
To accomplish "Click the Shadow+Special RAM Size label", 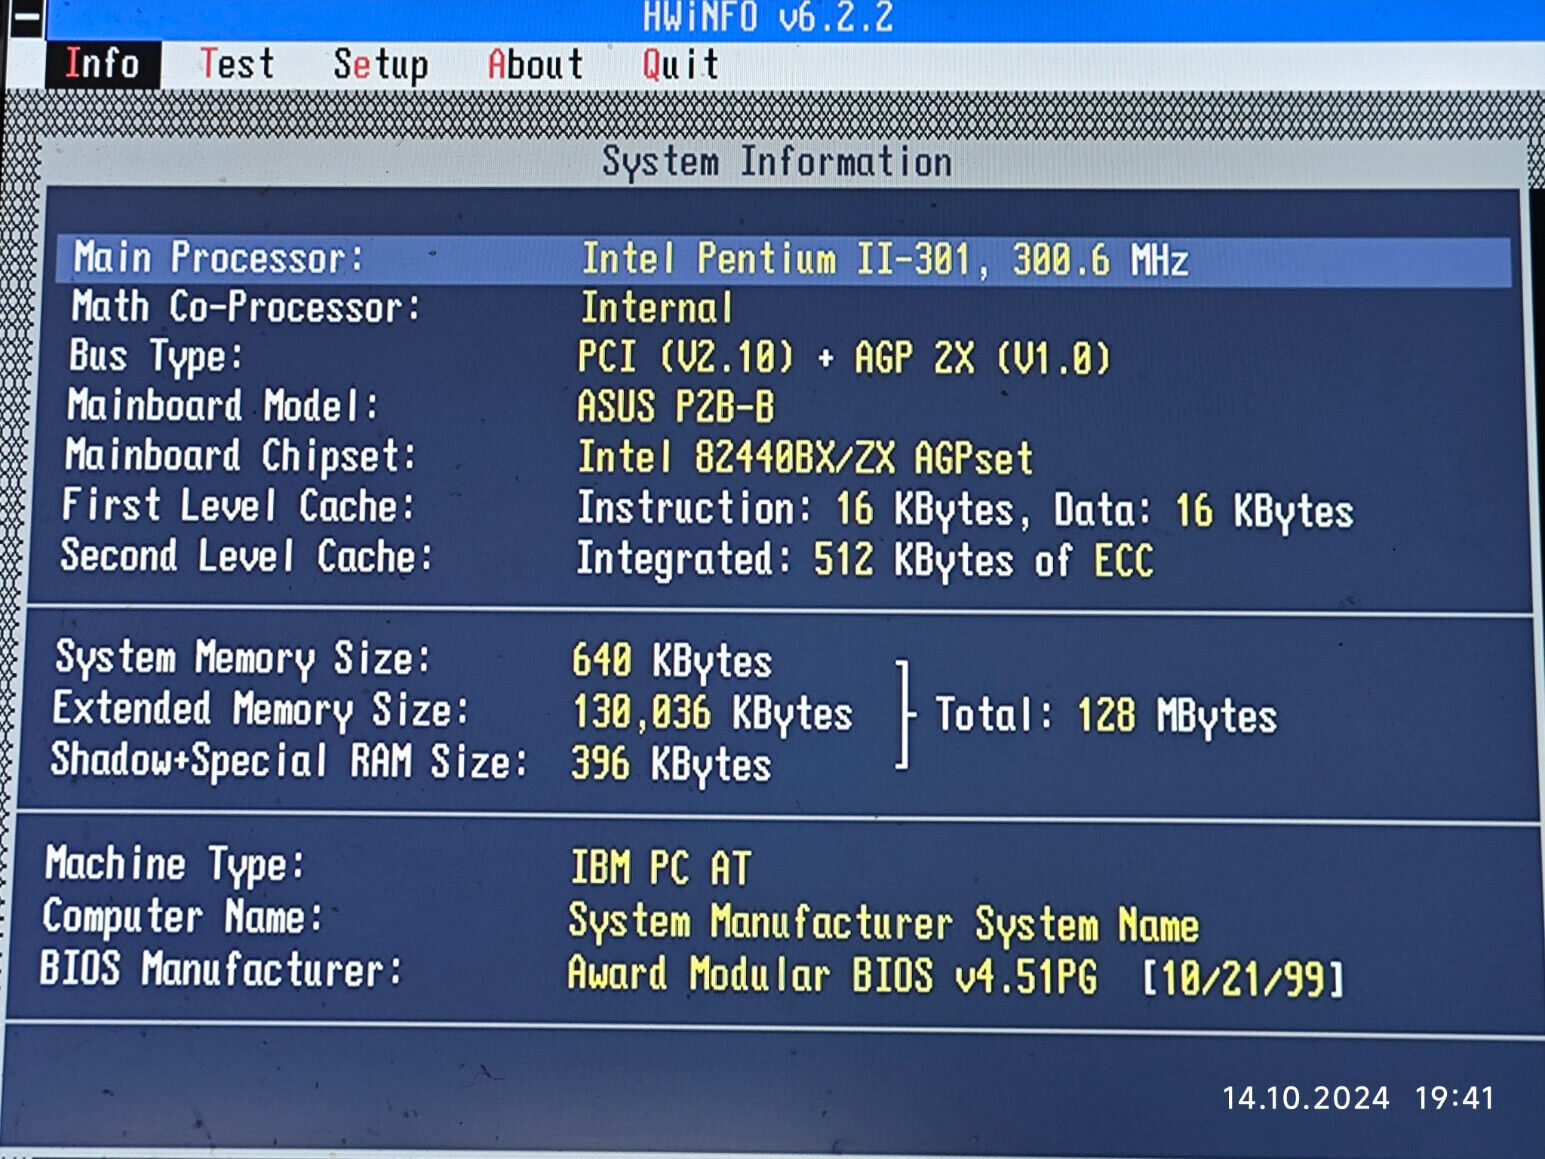I will (289, 761).
